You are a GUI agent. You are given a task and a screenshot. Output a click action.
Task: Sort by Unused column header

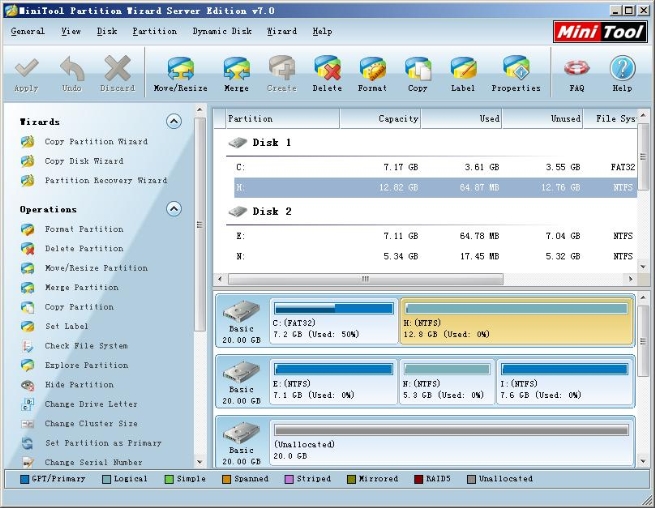click(x=542, y=119)
